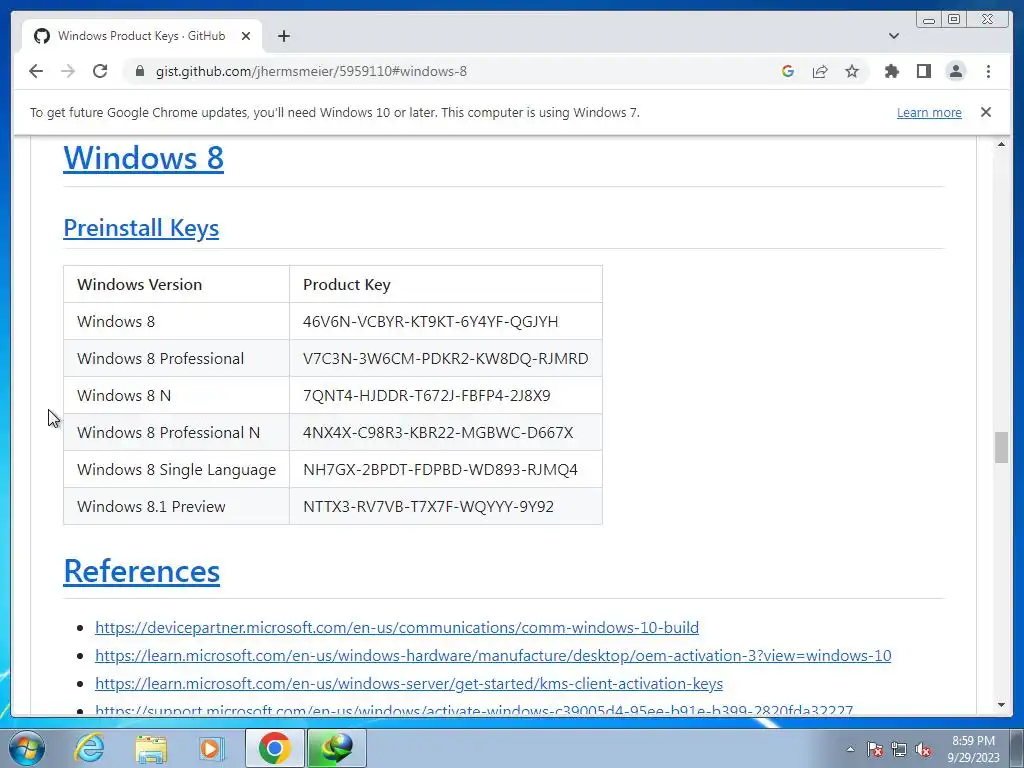
Task: Click the Windows 8 Professional N cell
Action: click(x=176, y=432)
